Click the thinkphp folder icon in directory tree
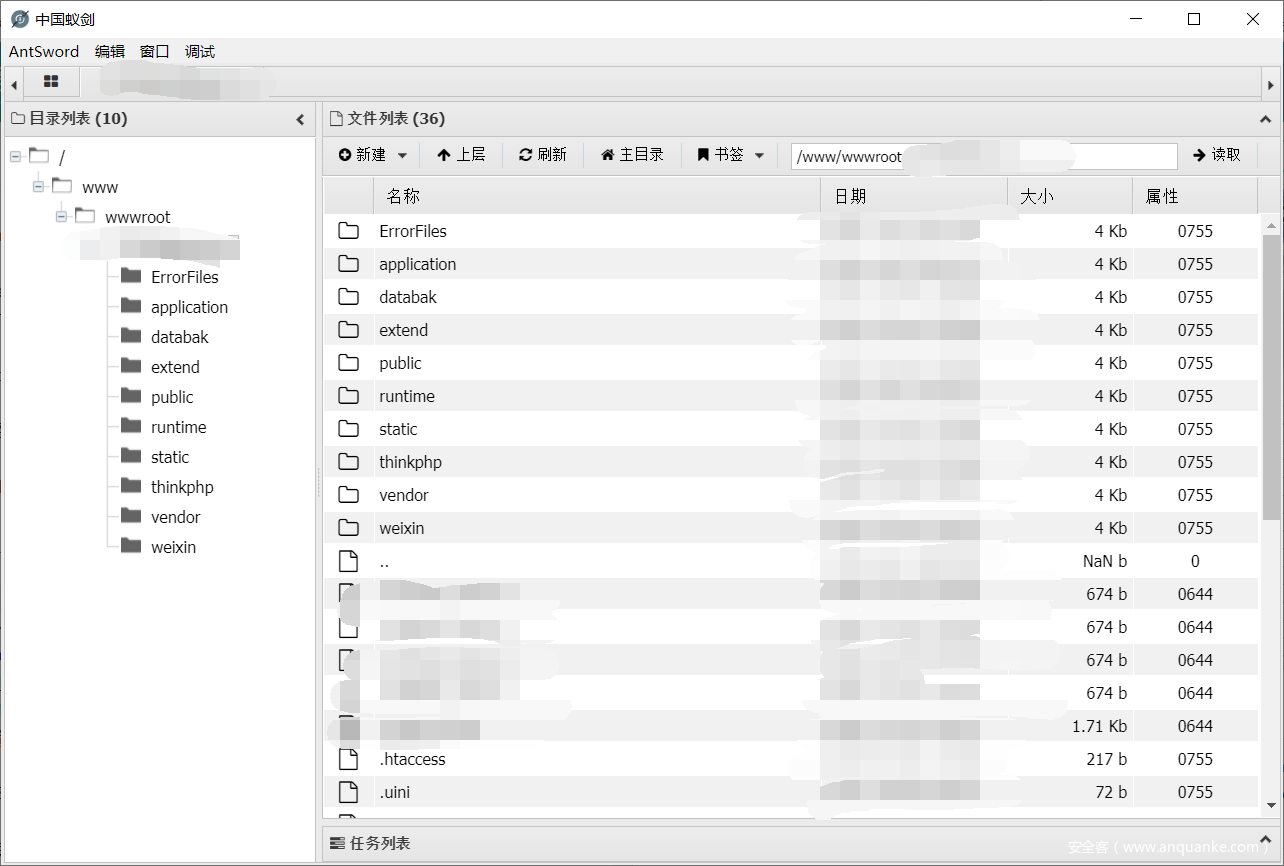The width and height of the screenshot is (1284, 866). click(131, 486)
